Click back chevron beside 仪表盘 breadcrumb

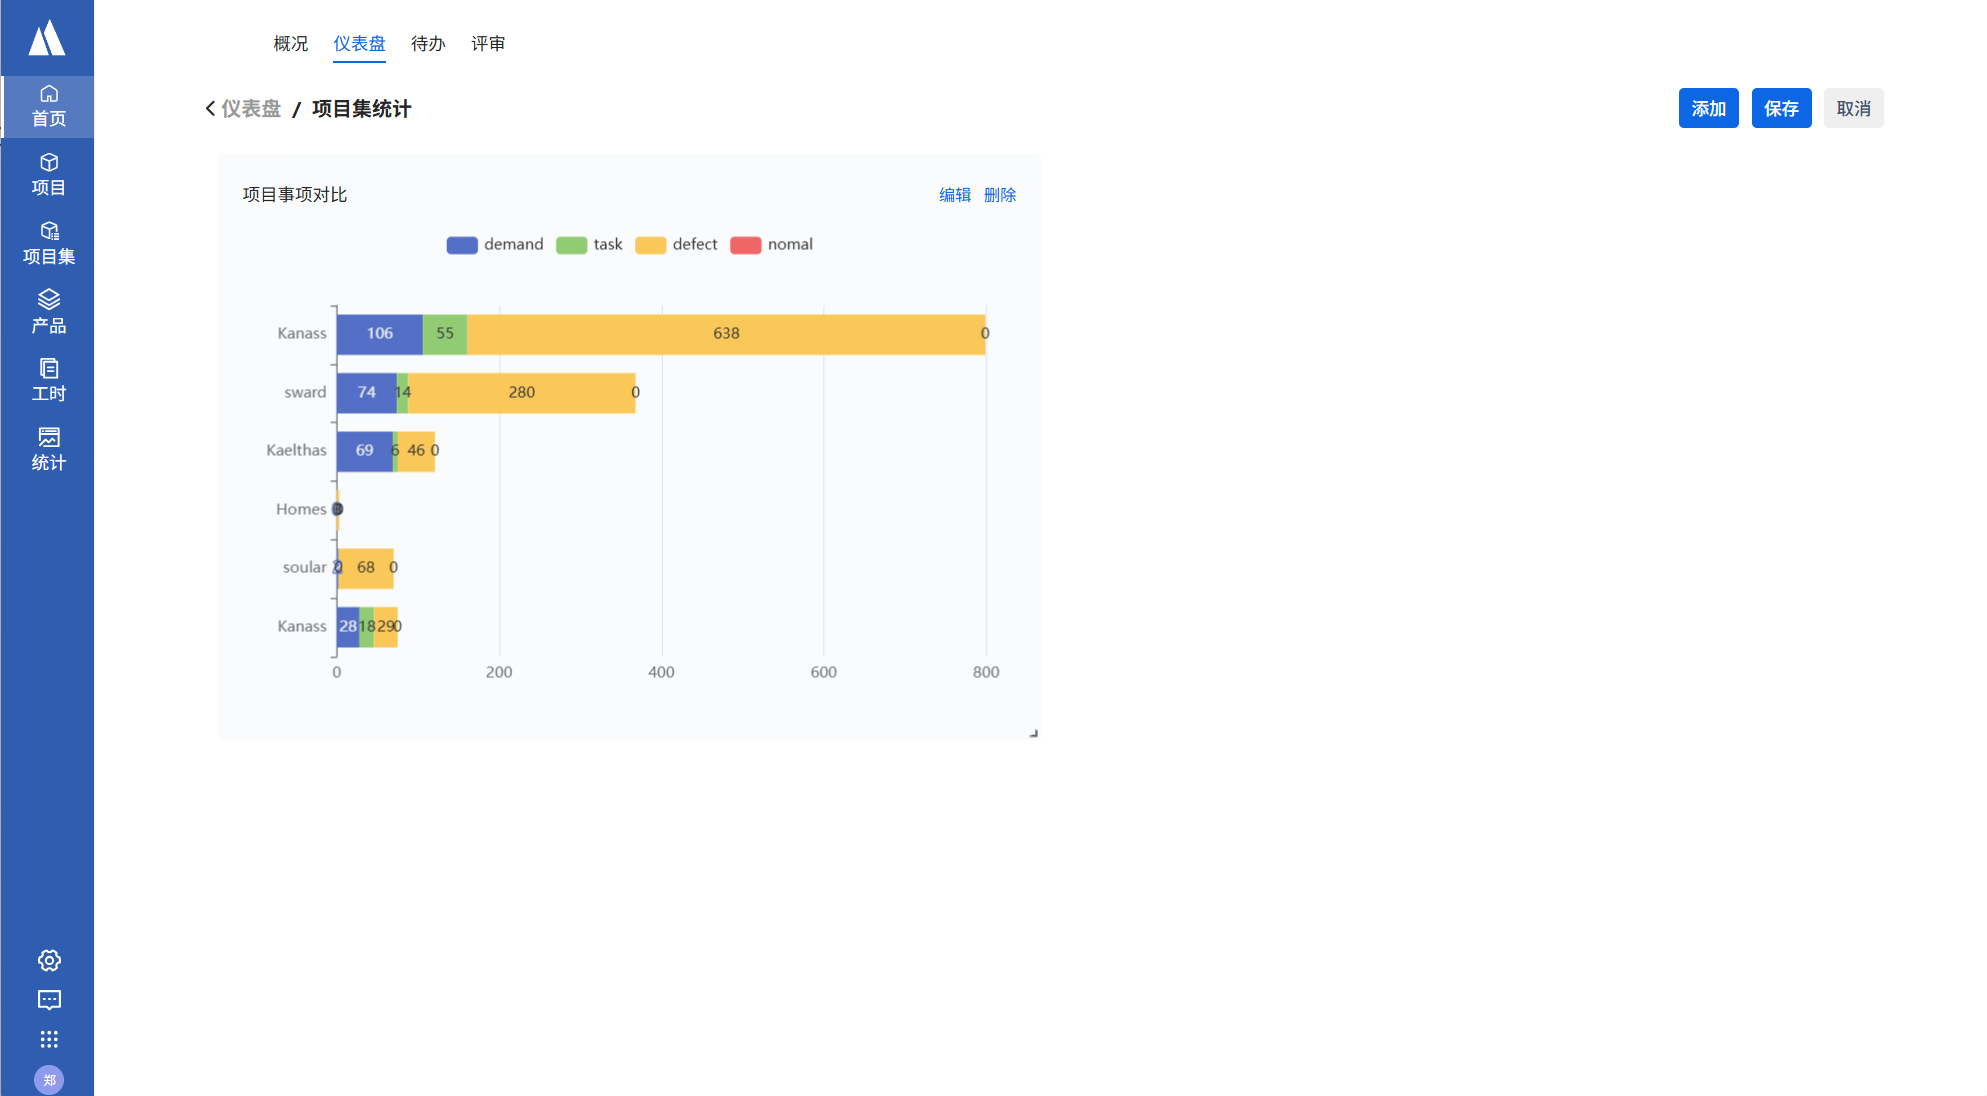(x=210, y=108)
